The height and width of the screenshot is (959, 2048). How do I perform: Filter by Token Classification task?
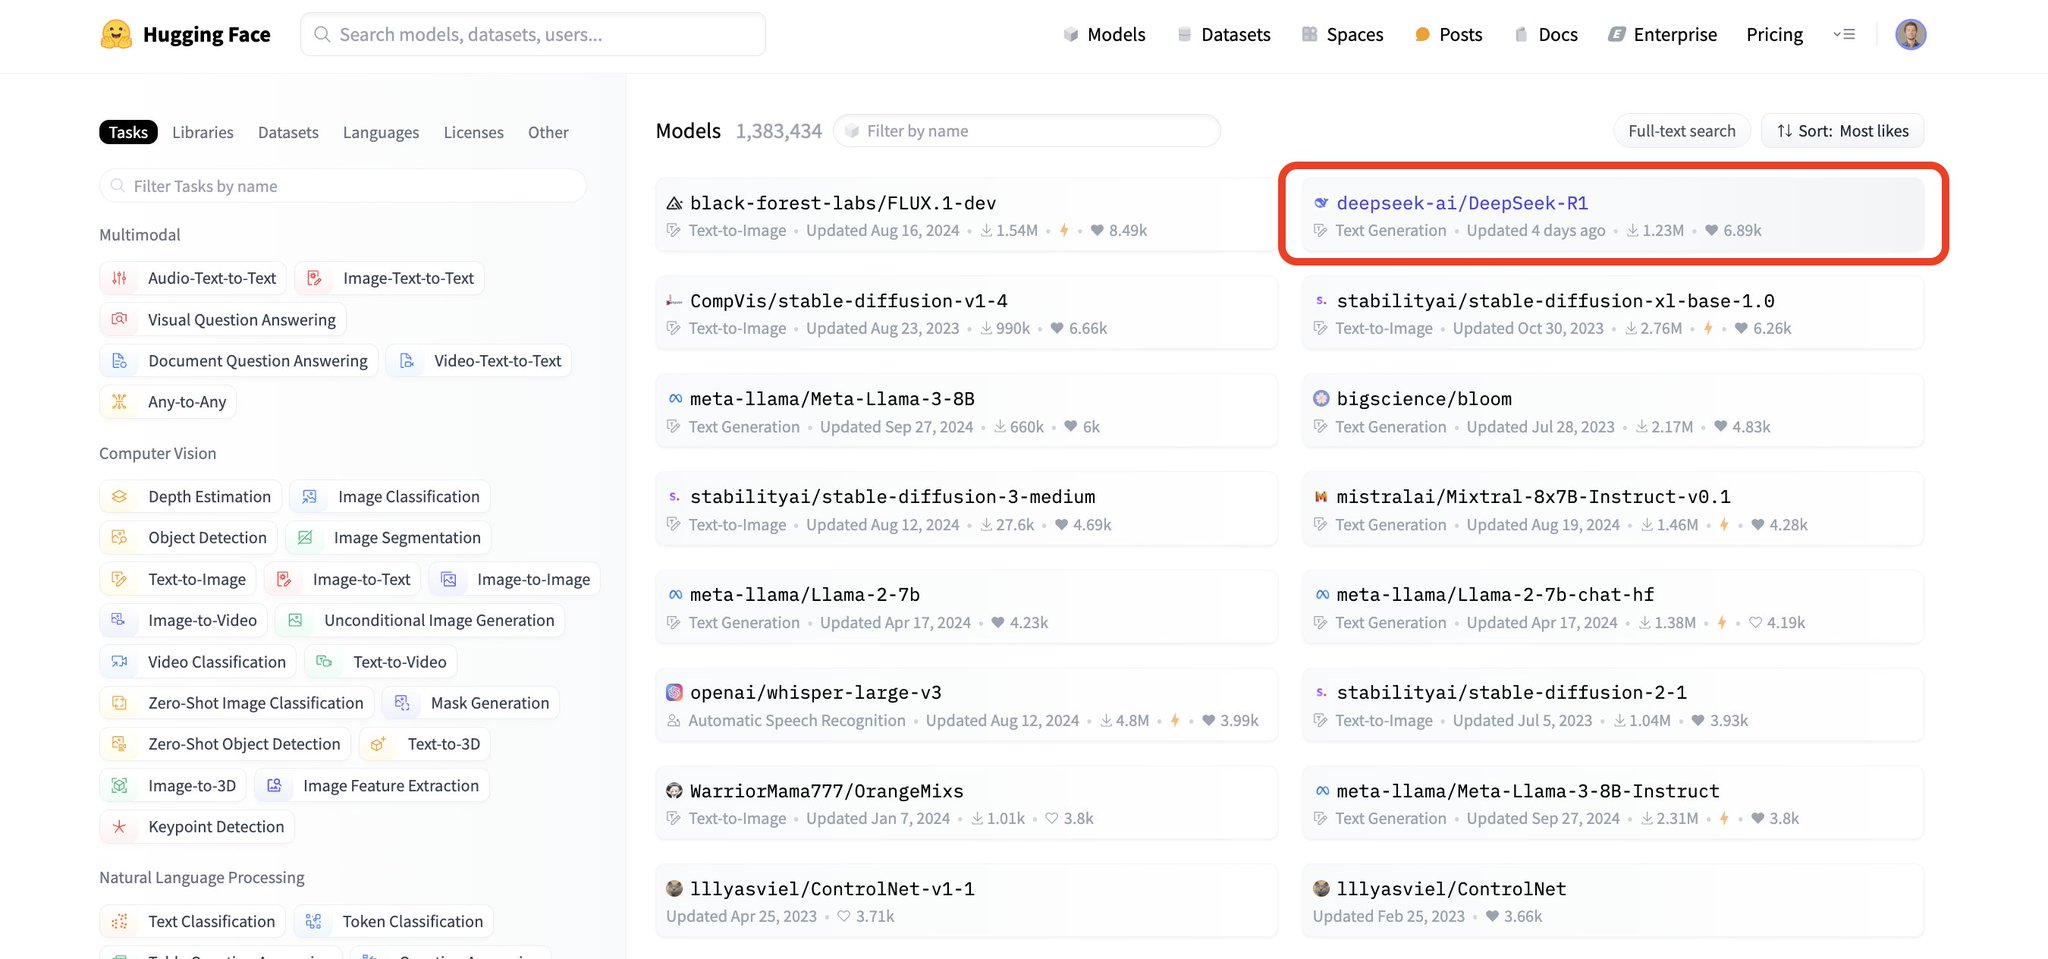pyautogui.click(x=394, y=921)
